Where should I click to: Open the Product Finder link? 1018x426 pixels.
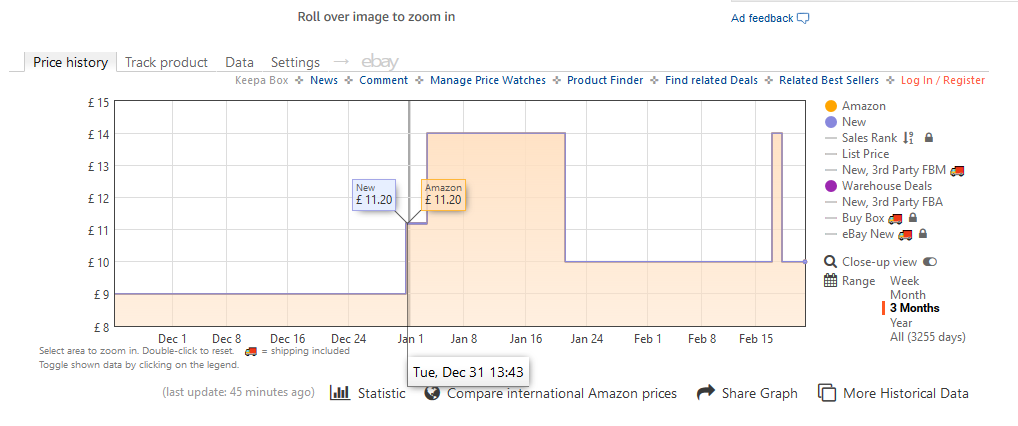(x=603, y=80)
